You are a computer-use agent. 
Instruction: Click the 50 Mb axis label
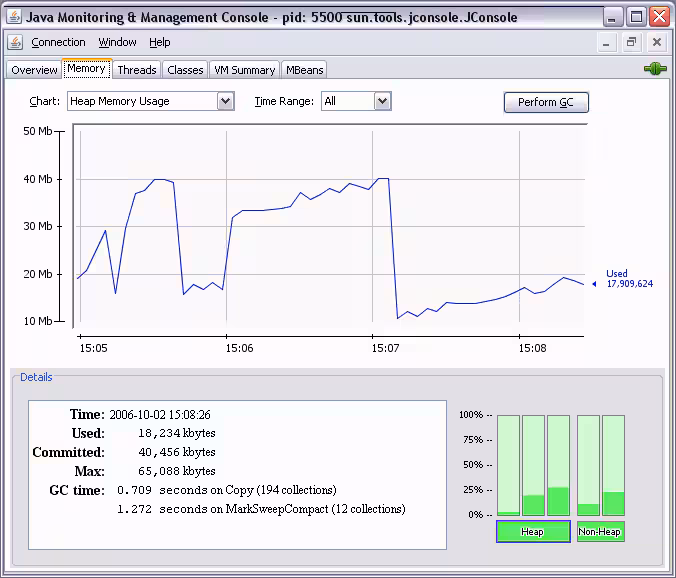[x=38, y=131]
